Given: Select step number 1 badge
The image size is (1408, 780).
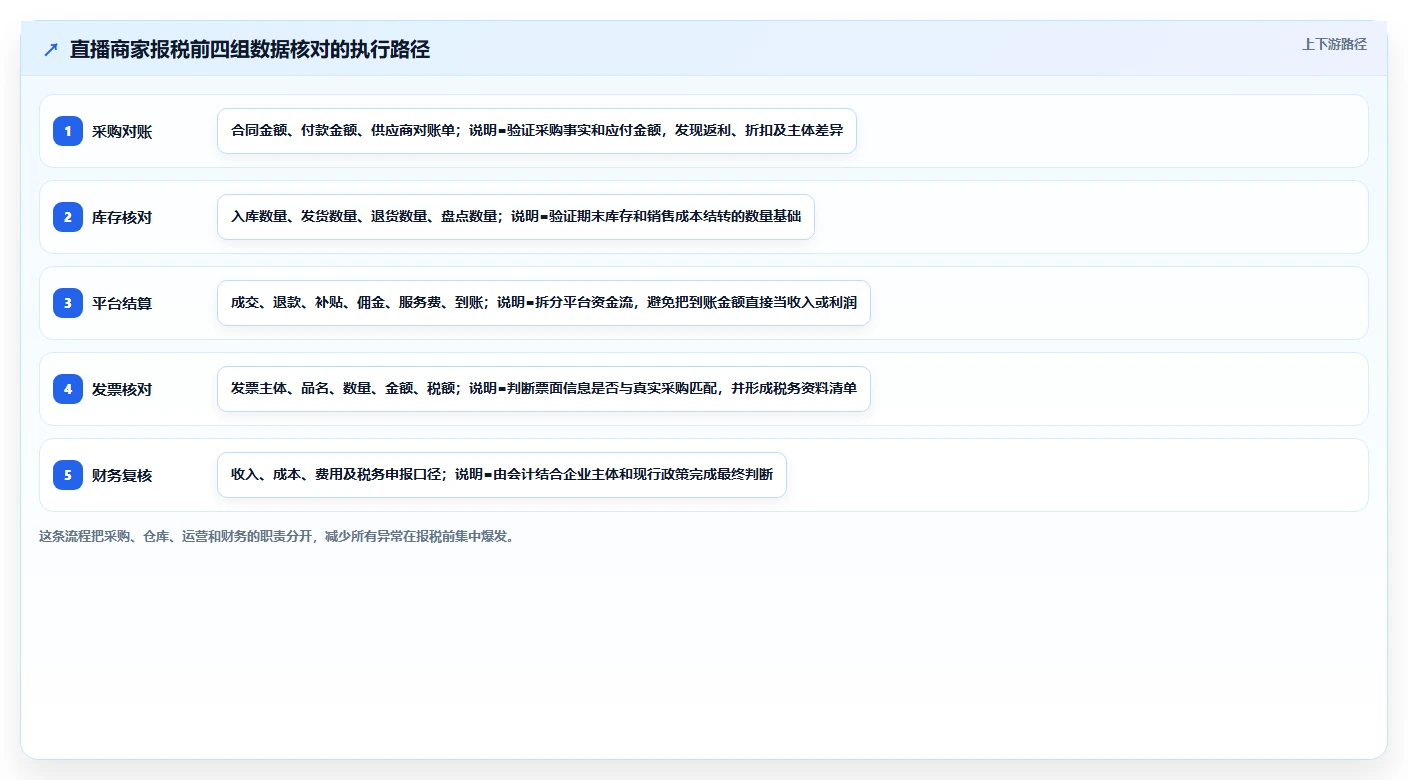Looking at the screenshot, I should point(68,131).
